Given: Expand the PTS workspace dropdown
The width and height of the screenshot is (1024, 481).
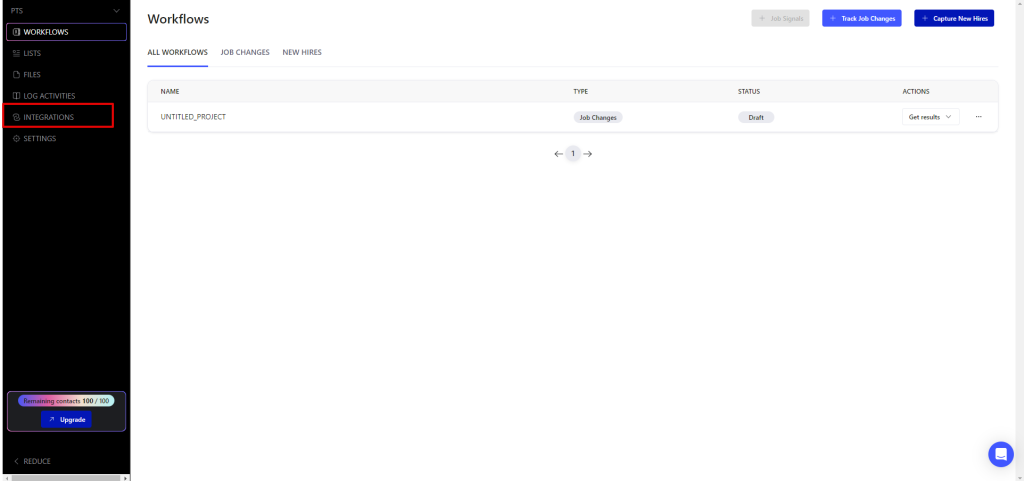Looking at the screenshot, I should coord(116,10).
